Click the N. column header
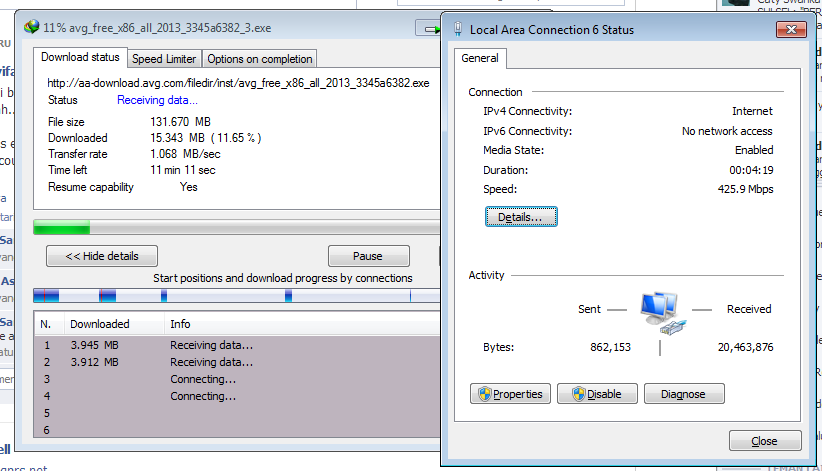The width and height of the screenshot is (822, 471). tap(50, 324)
